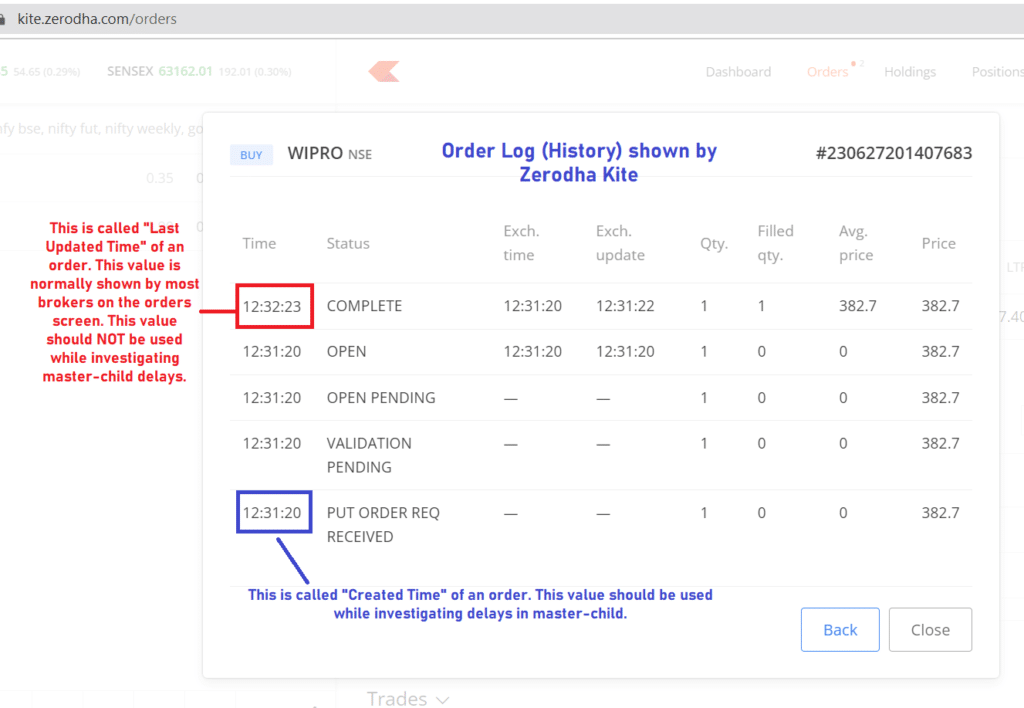
Task: Click the 382.7 average price cell
Action: tap(857, 306)
